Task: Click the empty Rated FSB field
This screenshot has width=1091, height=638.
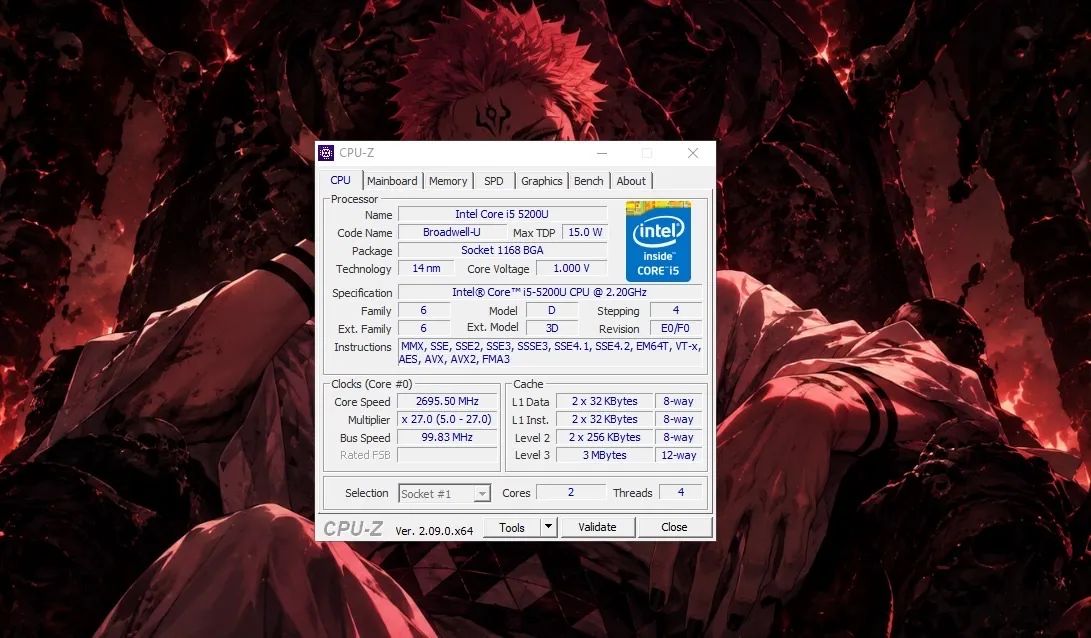Action: [x=447, y=455]
